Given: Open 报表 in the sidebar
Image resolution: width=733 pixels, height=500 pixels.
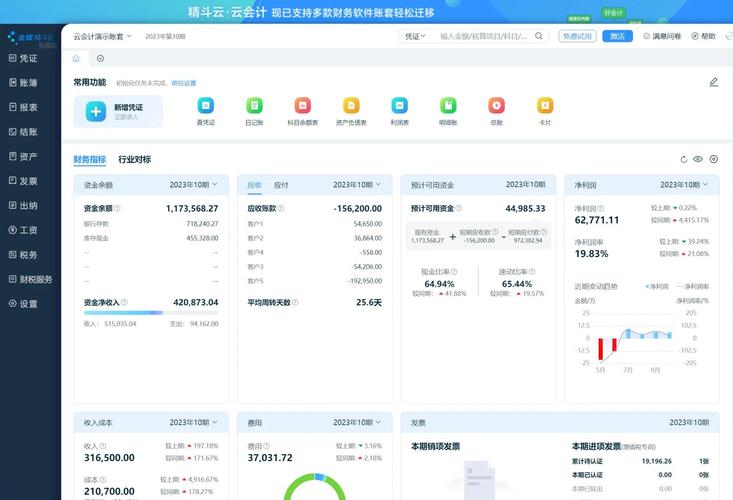Looking at the screenshot, I should click(x=23, y=107).
